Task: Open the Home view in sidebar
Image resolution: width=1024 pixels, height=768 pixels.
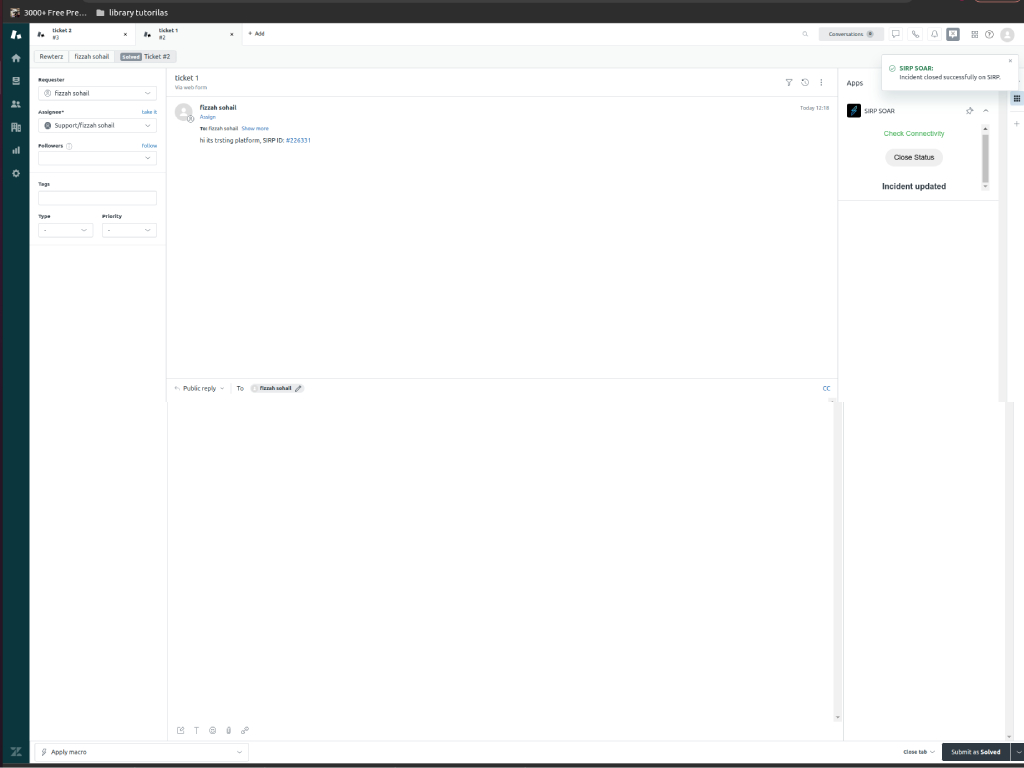Action: click(15, 58)
